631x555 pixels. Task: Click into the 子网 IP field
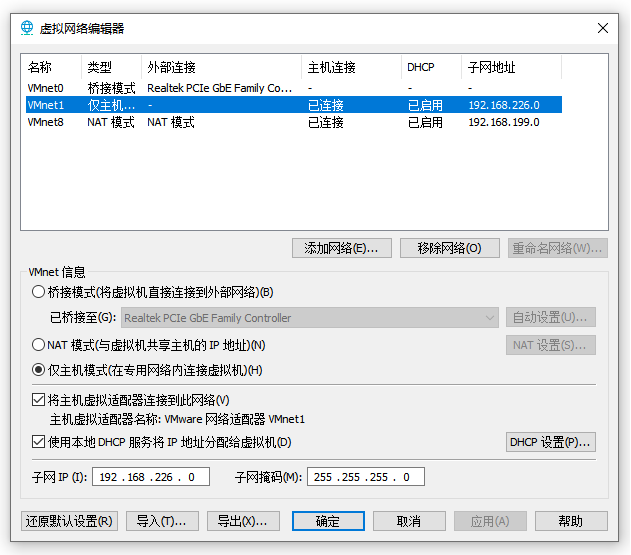click(150, 477)
